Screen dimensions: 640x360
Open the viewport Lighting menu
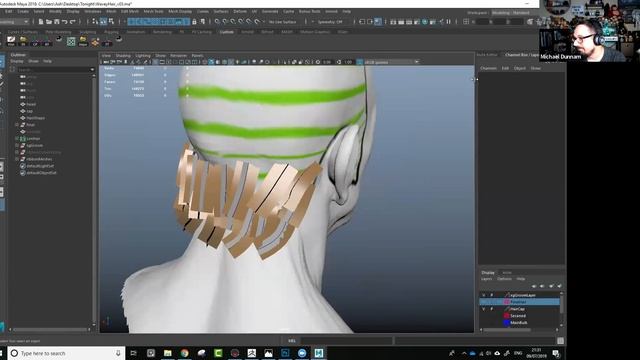pos(143,56)
